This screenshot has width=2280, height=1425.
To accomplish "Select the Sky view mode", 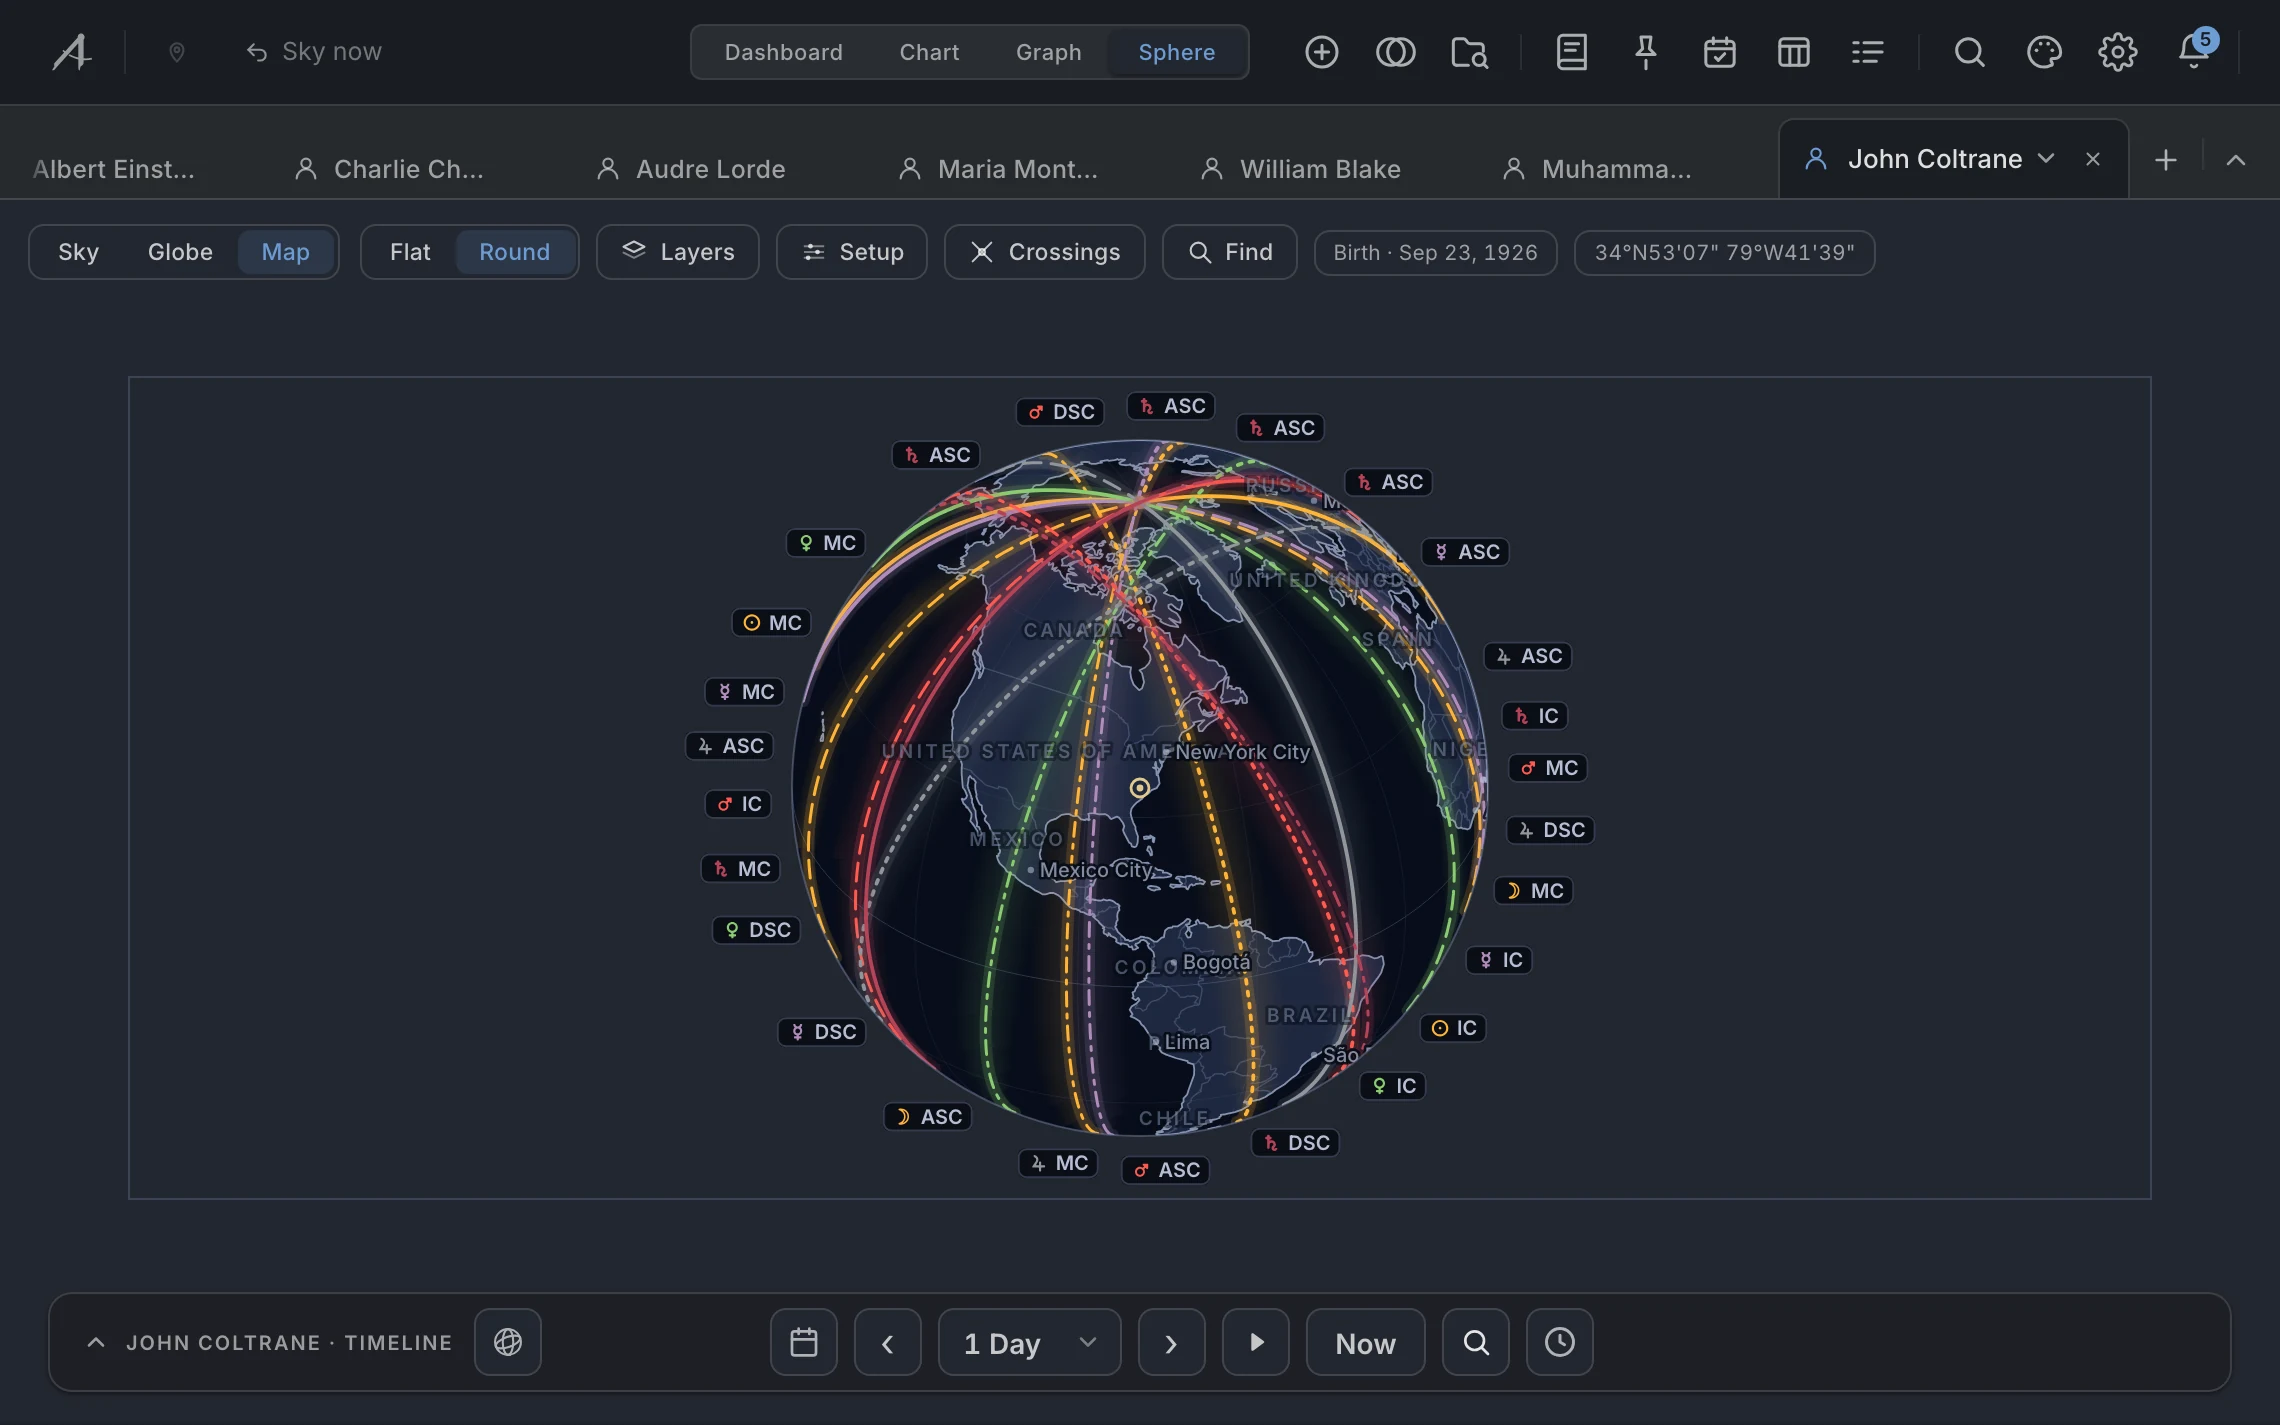I will coord(78,252).
